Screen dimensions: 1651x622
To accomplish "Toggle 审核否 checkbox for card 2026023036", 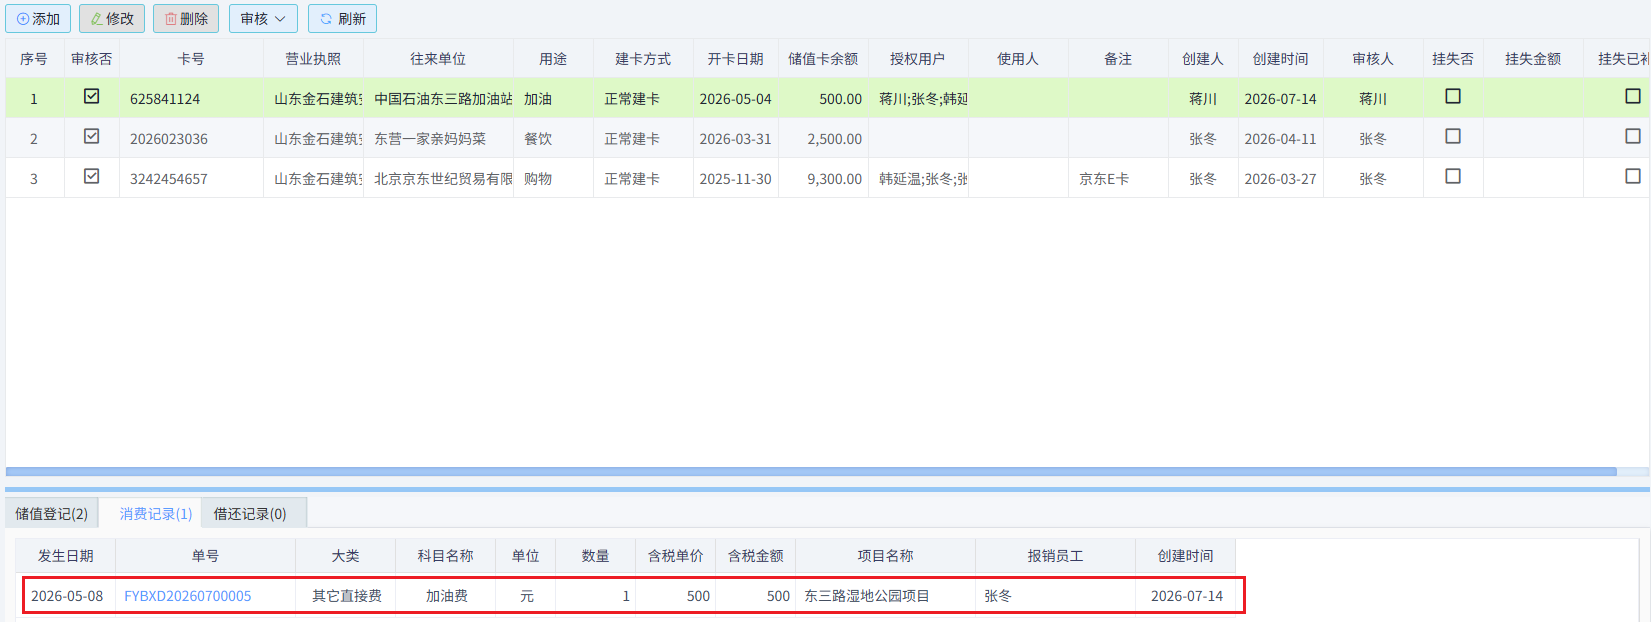I will pos(92,136).
